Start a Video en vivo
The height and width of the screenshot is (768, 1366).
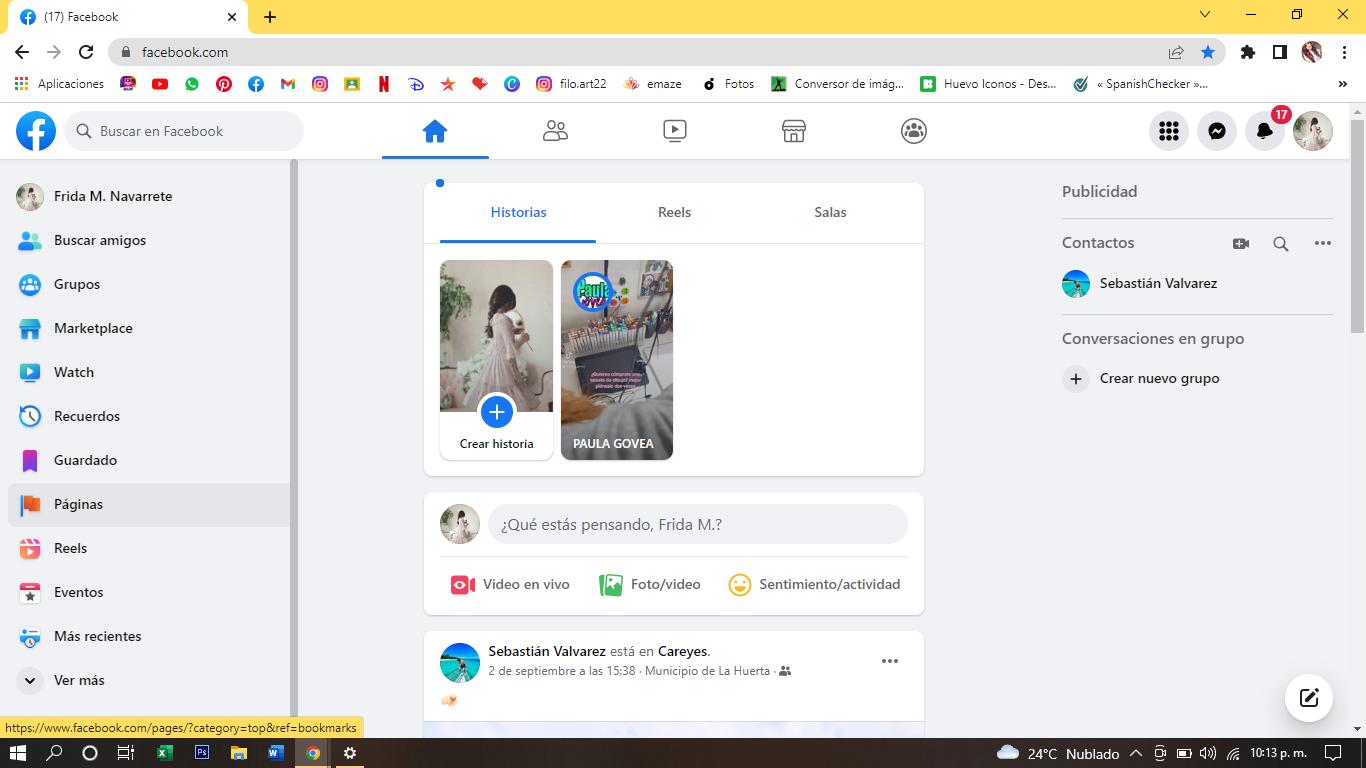pos(510,584)
